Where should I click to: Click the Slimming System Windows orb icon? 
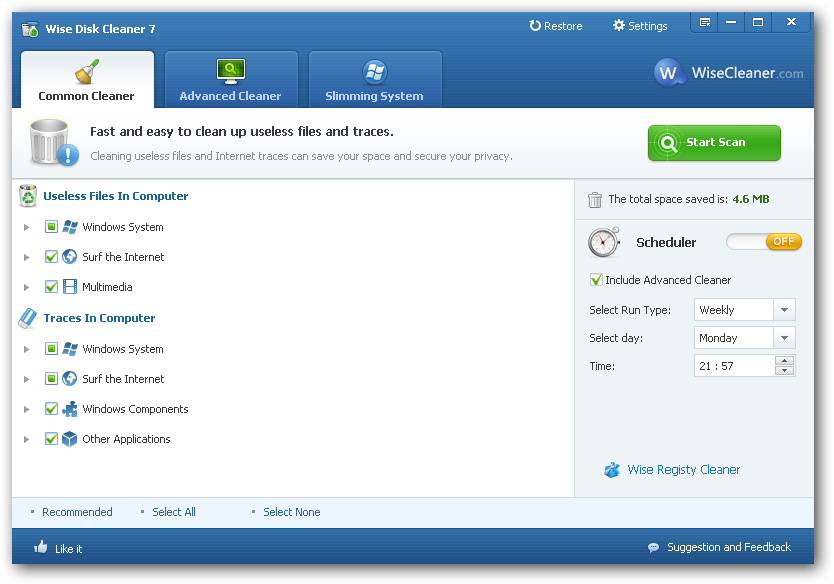tap(375, 72)
